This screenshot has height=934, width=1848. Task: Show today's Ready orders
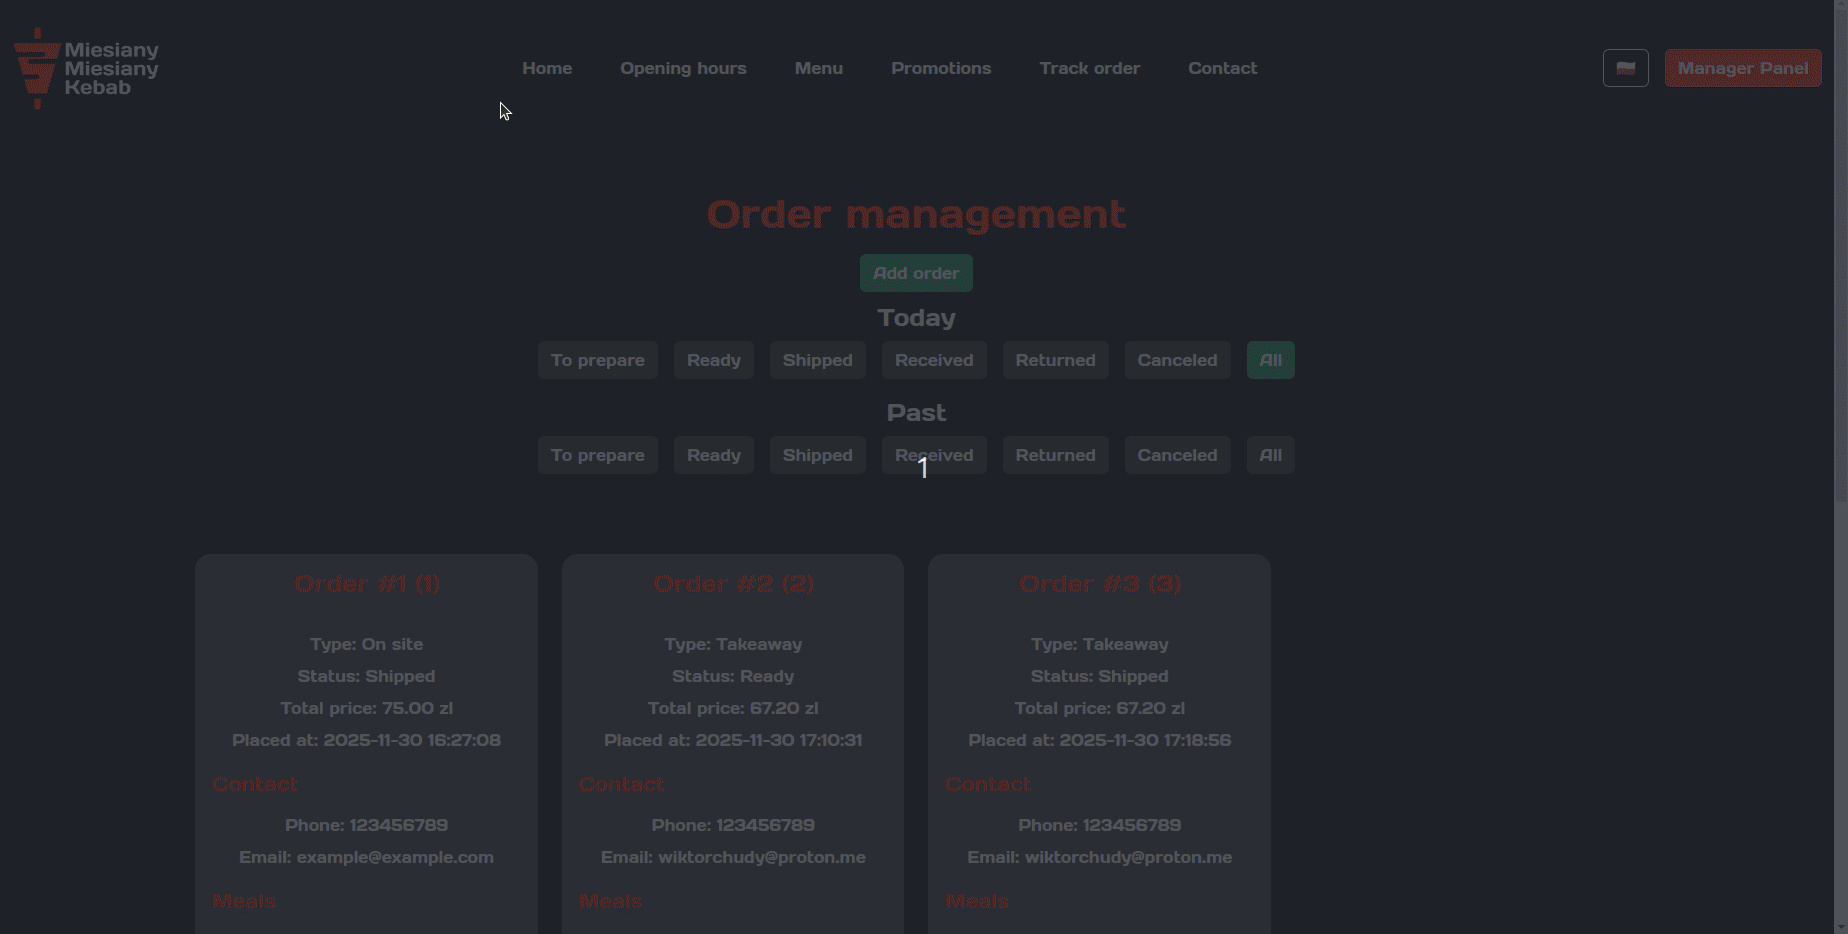click(x=713, y=360)
